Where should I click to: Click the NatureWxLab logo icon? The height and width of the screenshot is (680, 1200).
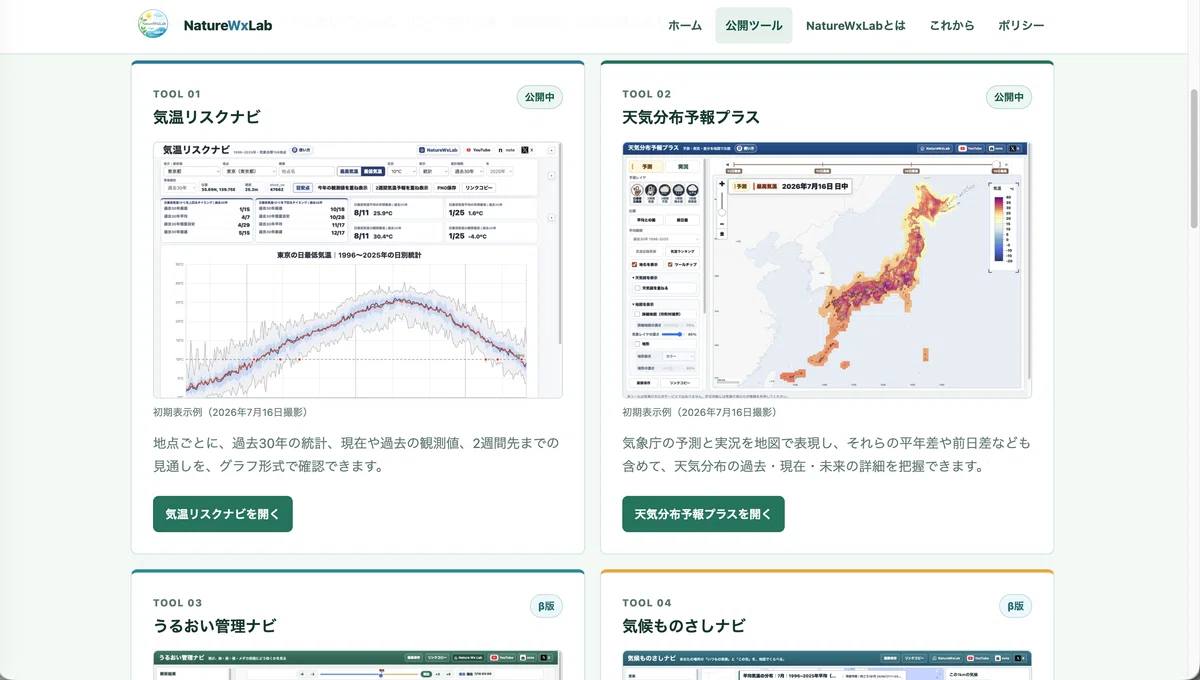[x=153, y=25]
